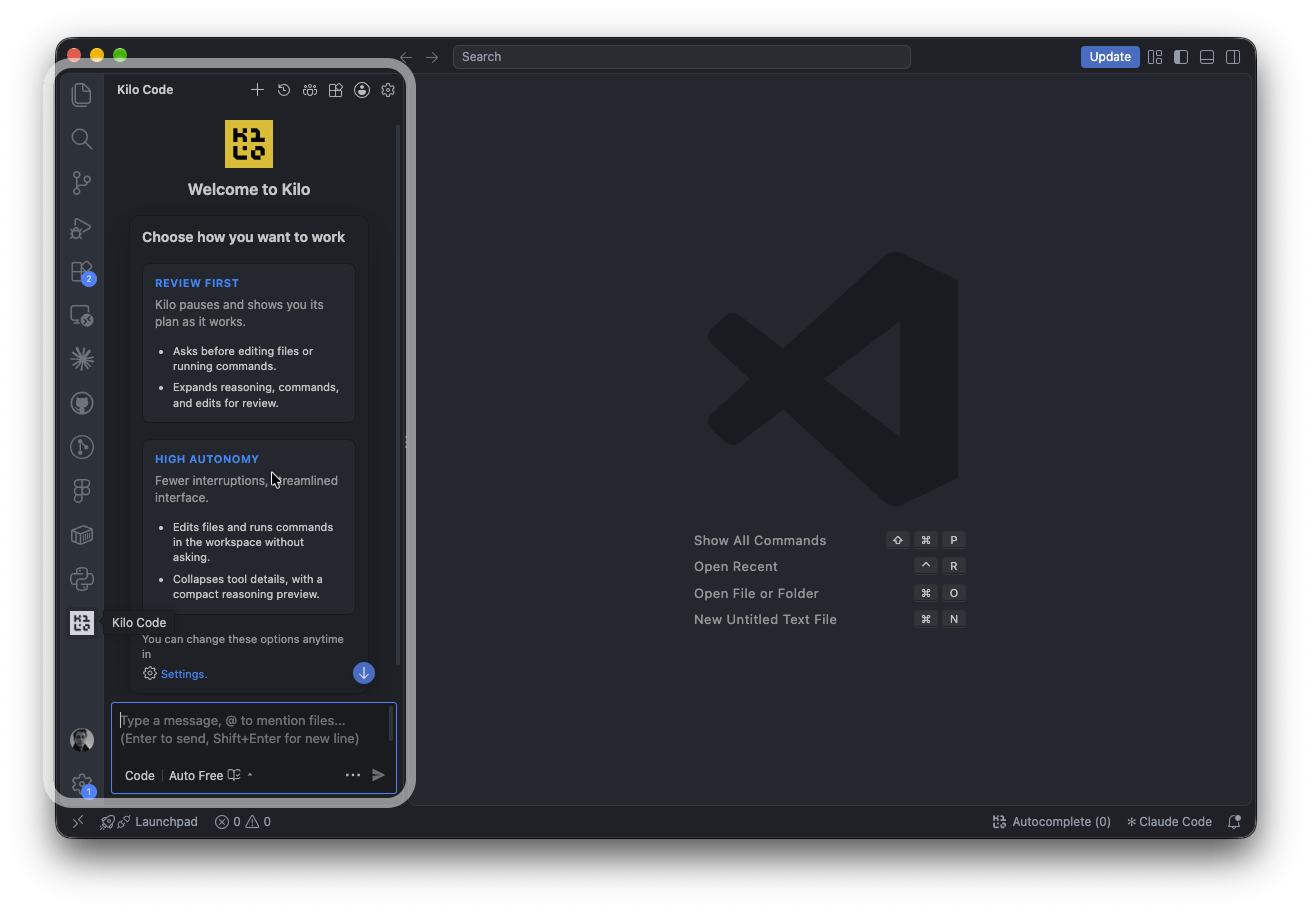Go forward with the right arrow
Viewport: 1312px width, 912px height.
432,57
